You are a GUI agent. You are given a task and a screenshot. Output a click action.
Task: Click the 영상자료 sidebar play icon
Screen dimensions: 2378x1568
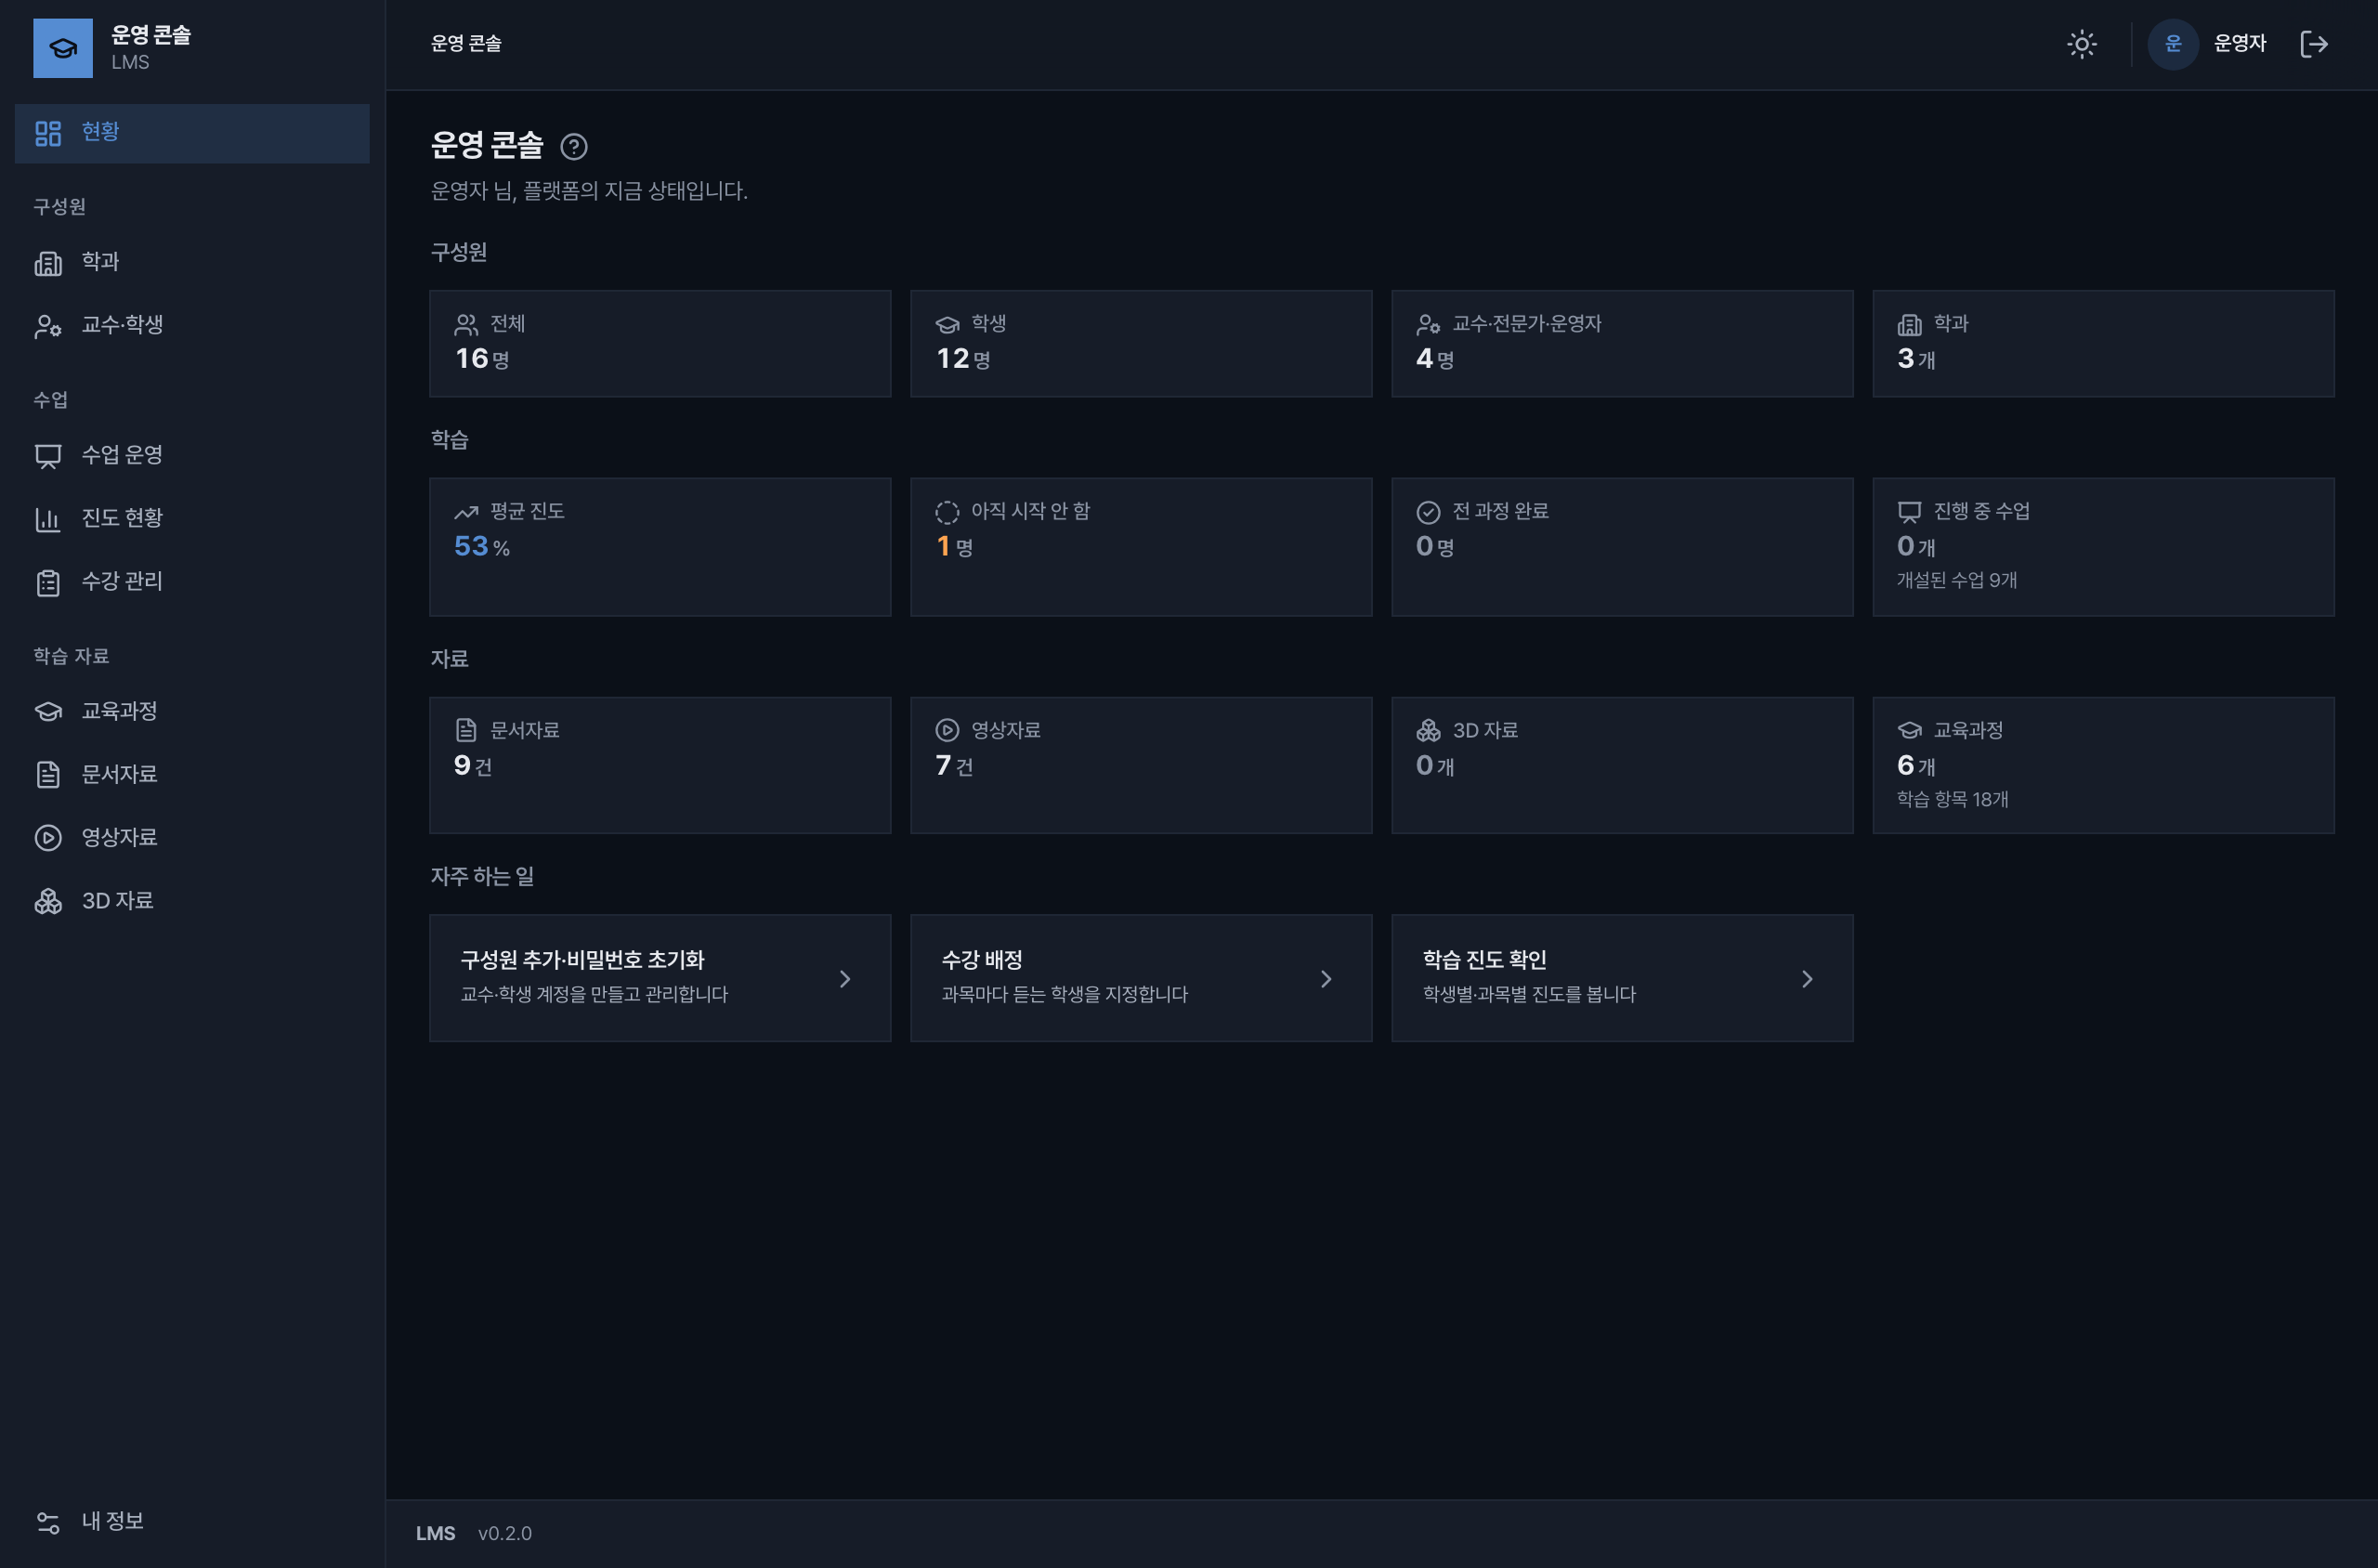(48, 837)
